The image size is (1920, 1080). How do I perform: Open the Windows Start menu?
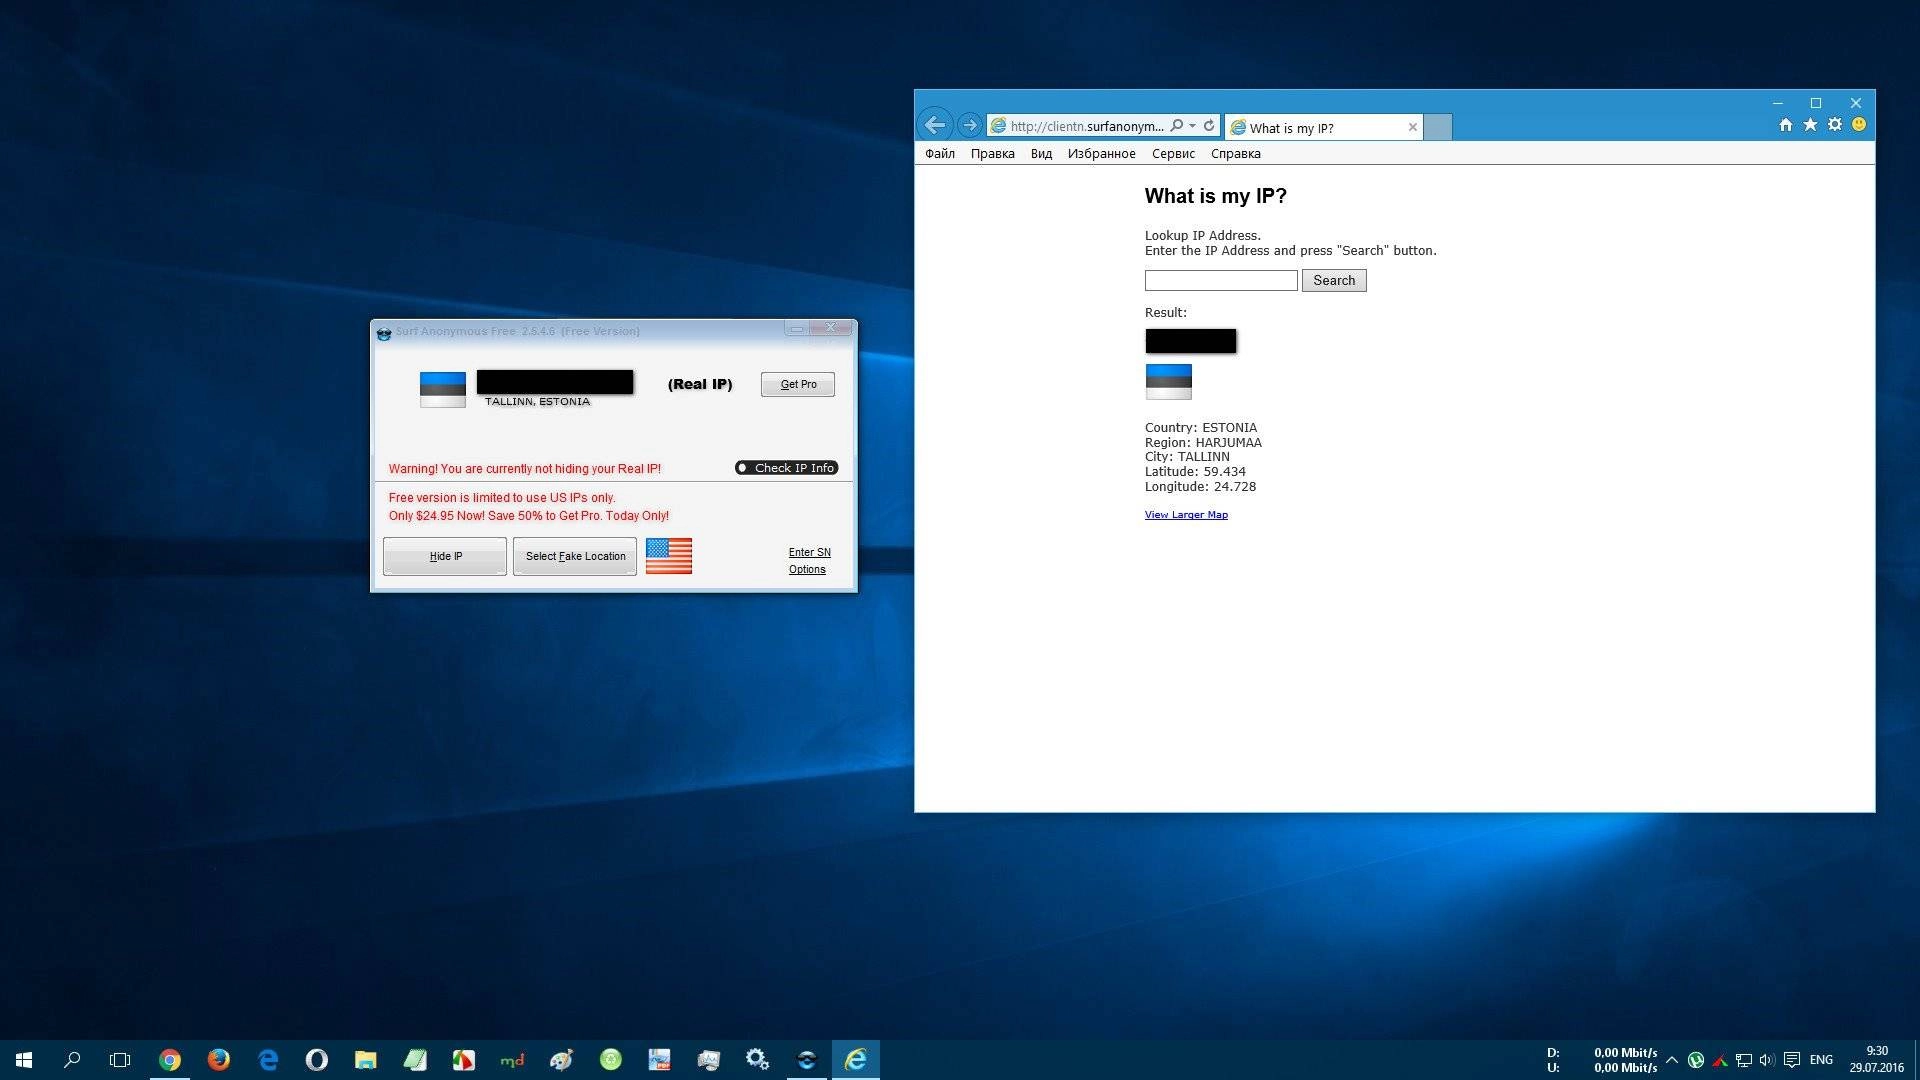coord(24,1059)
